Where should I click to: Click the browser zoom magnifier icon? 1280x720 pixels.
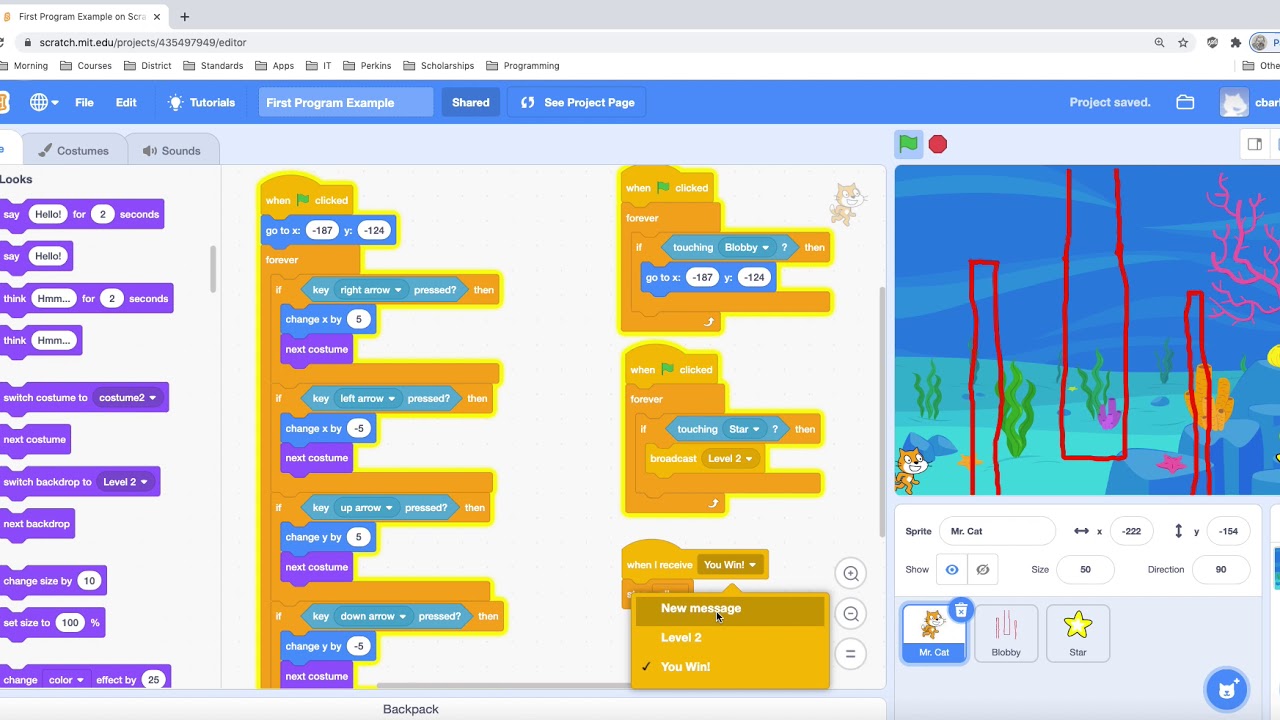coord(1159,42)
